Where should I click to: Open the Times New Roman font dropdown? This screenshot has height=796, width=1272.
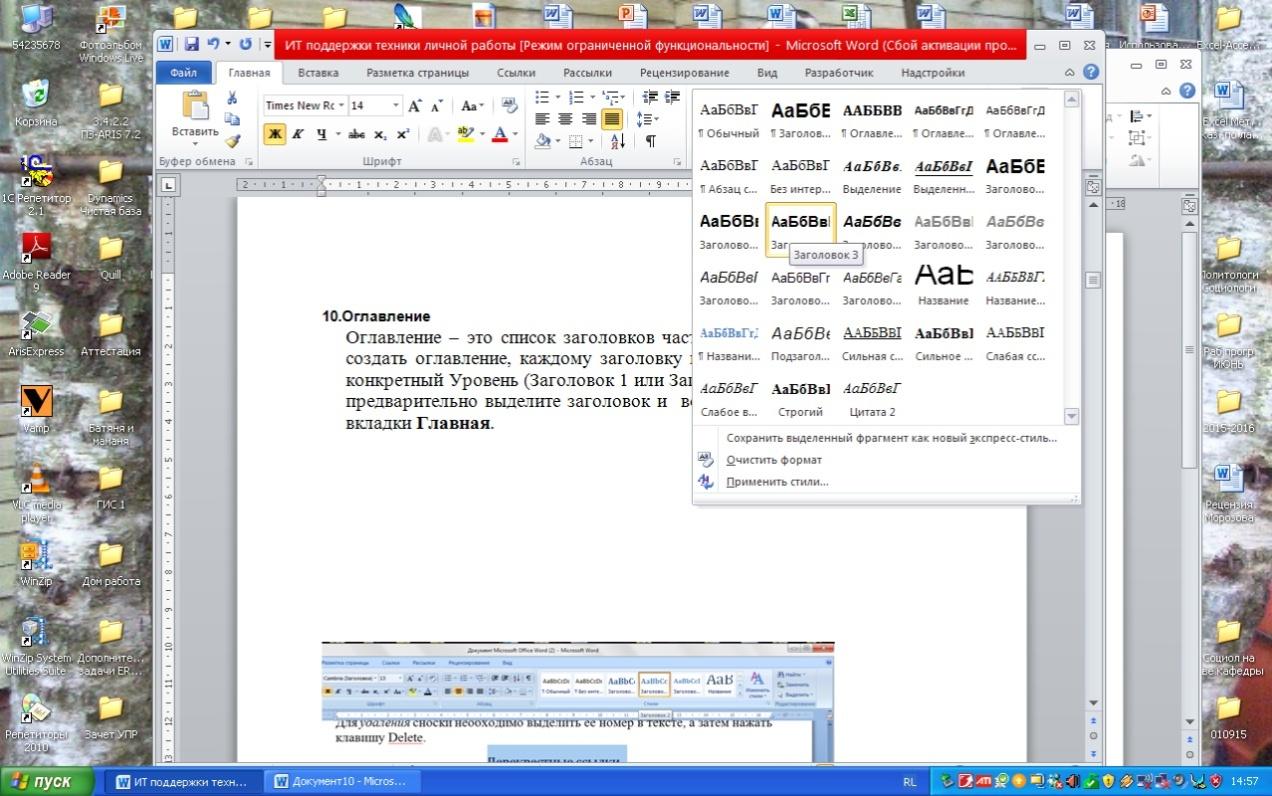pyautogui.click(x=341, y=106)
